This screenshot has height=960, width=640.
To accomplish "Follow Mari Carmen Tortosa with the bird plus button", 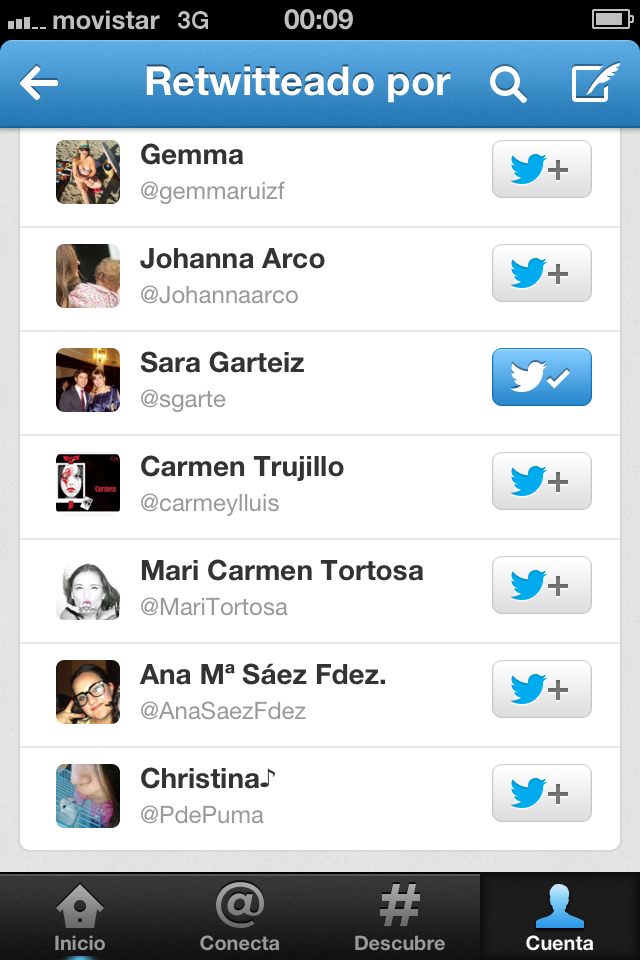I will tap(541, 585).
